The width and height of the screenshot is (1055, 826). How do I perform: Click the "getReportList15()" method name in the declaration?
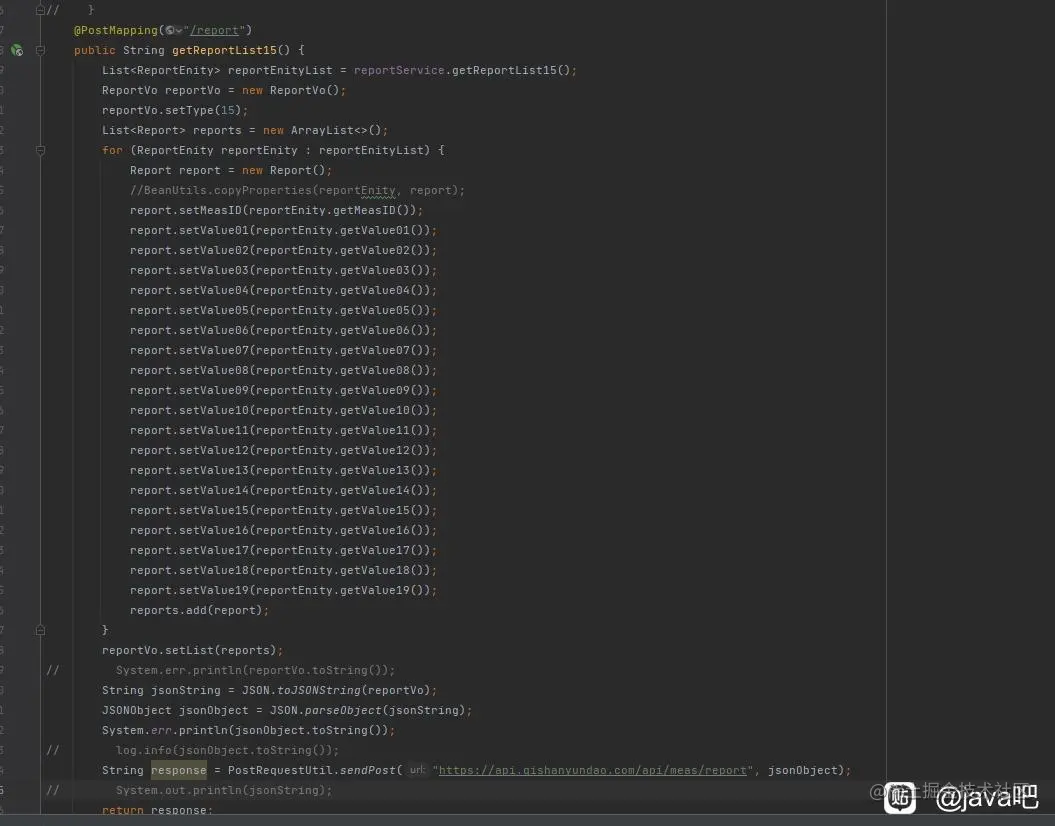[x=231, y=50]
